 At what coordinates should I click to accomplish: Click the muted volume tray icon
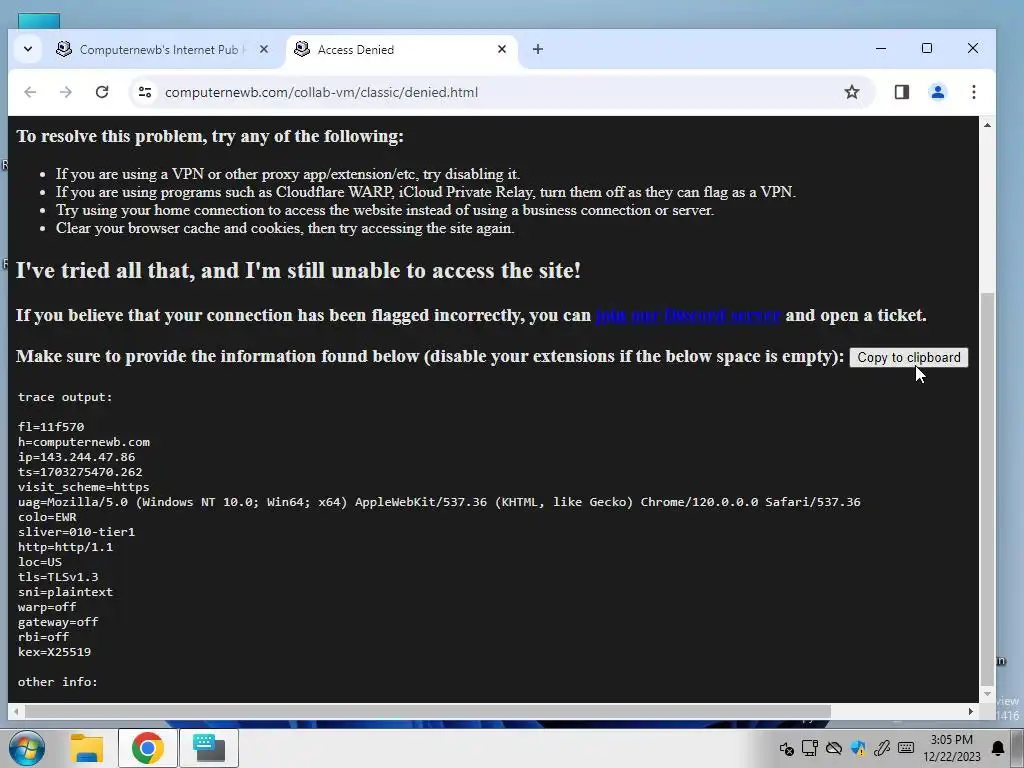786,748
